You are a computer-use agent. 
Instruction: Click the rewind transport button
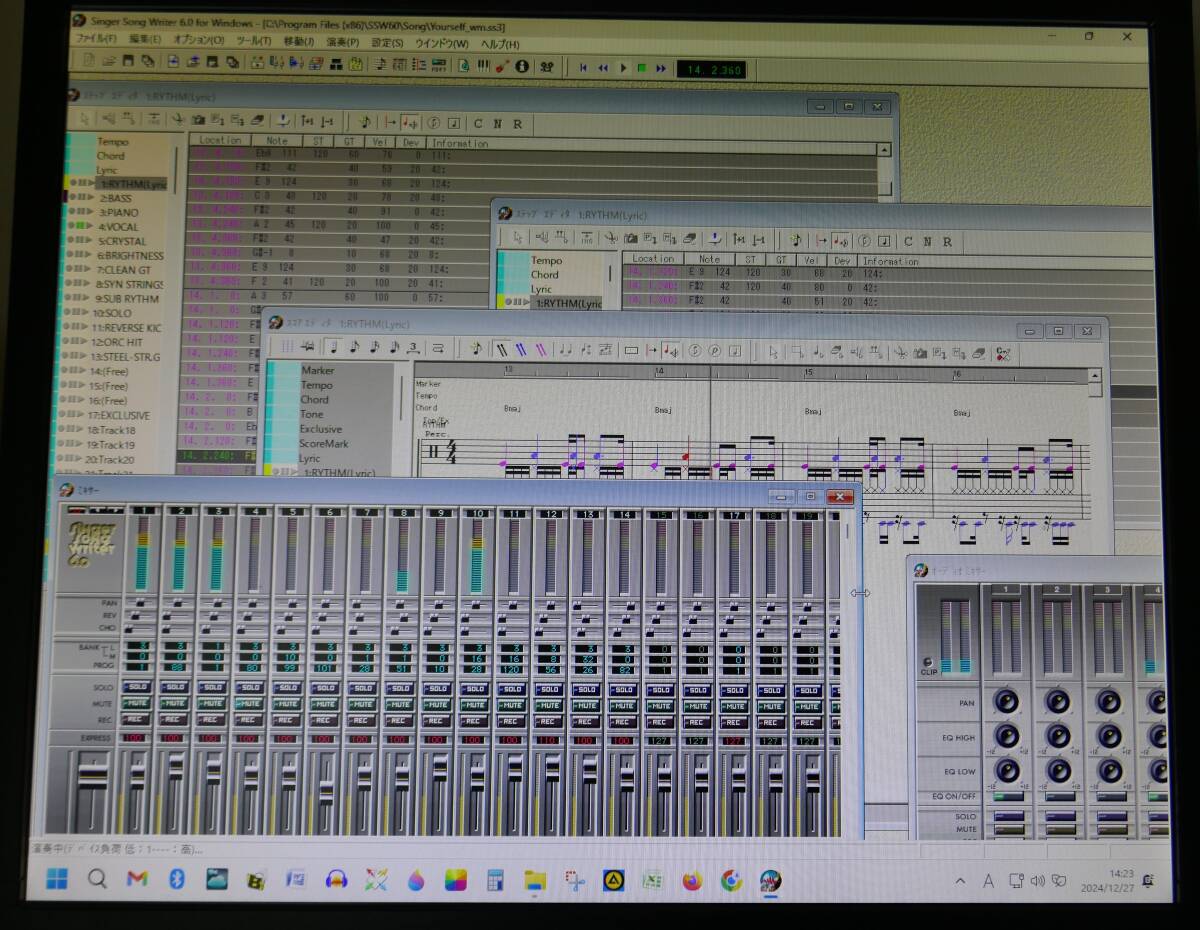coord(603,68)
